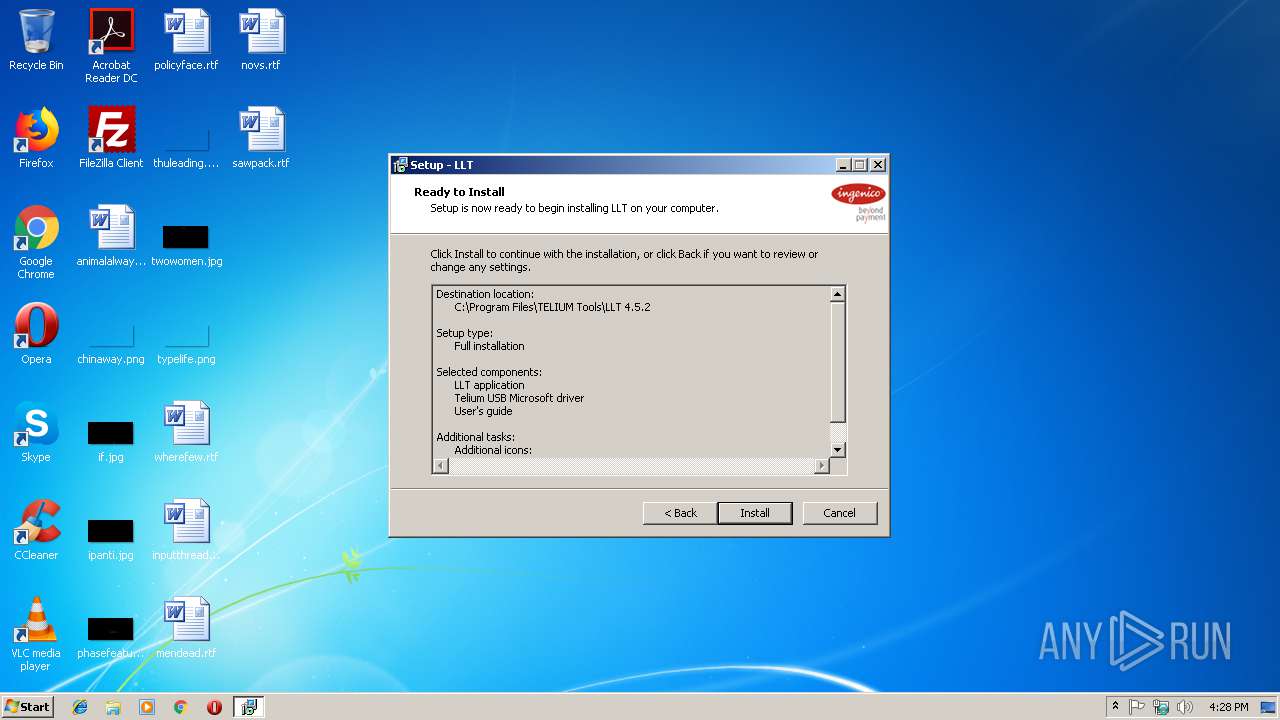
Task: Select chinaway.png desktop file
Action: [111, 343]
